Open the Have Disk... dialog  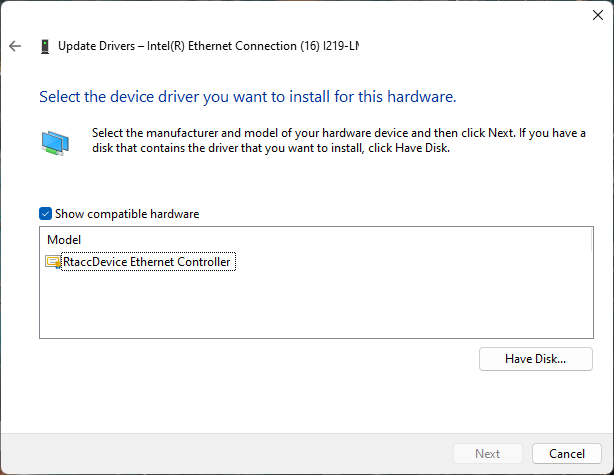(535, 358)
